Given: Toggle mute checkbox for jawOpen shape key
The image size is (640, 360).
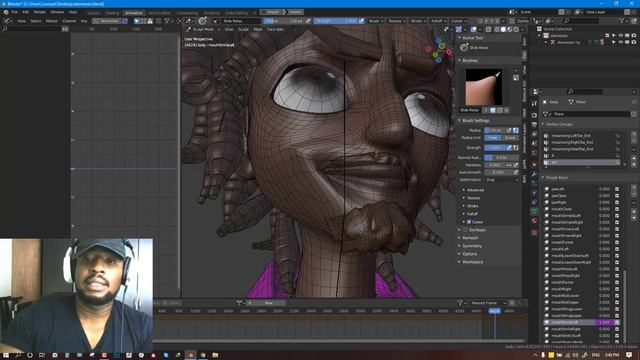Looking at the screenshot, I should tap(617, 196).
